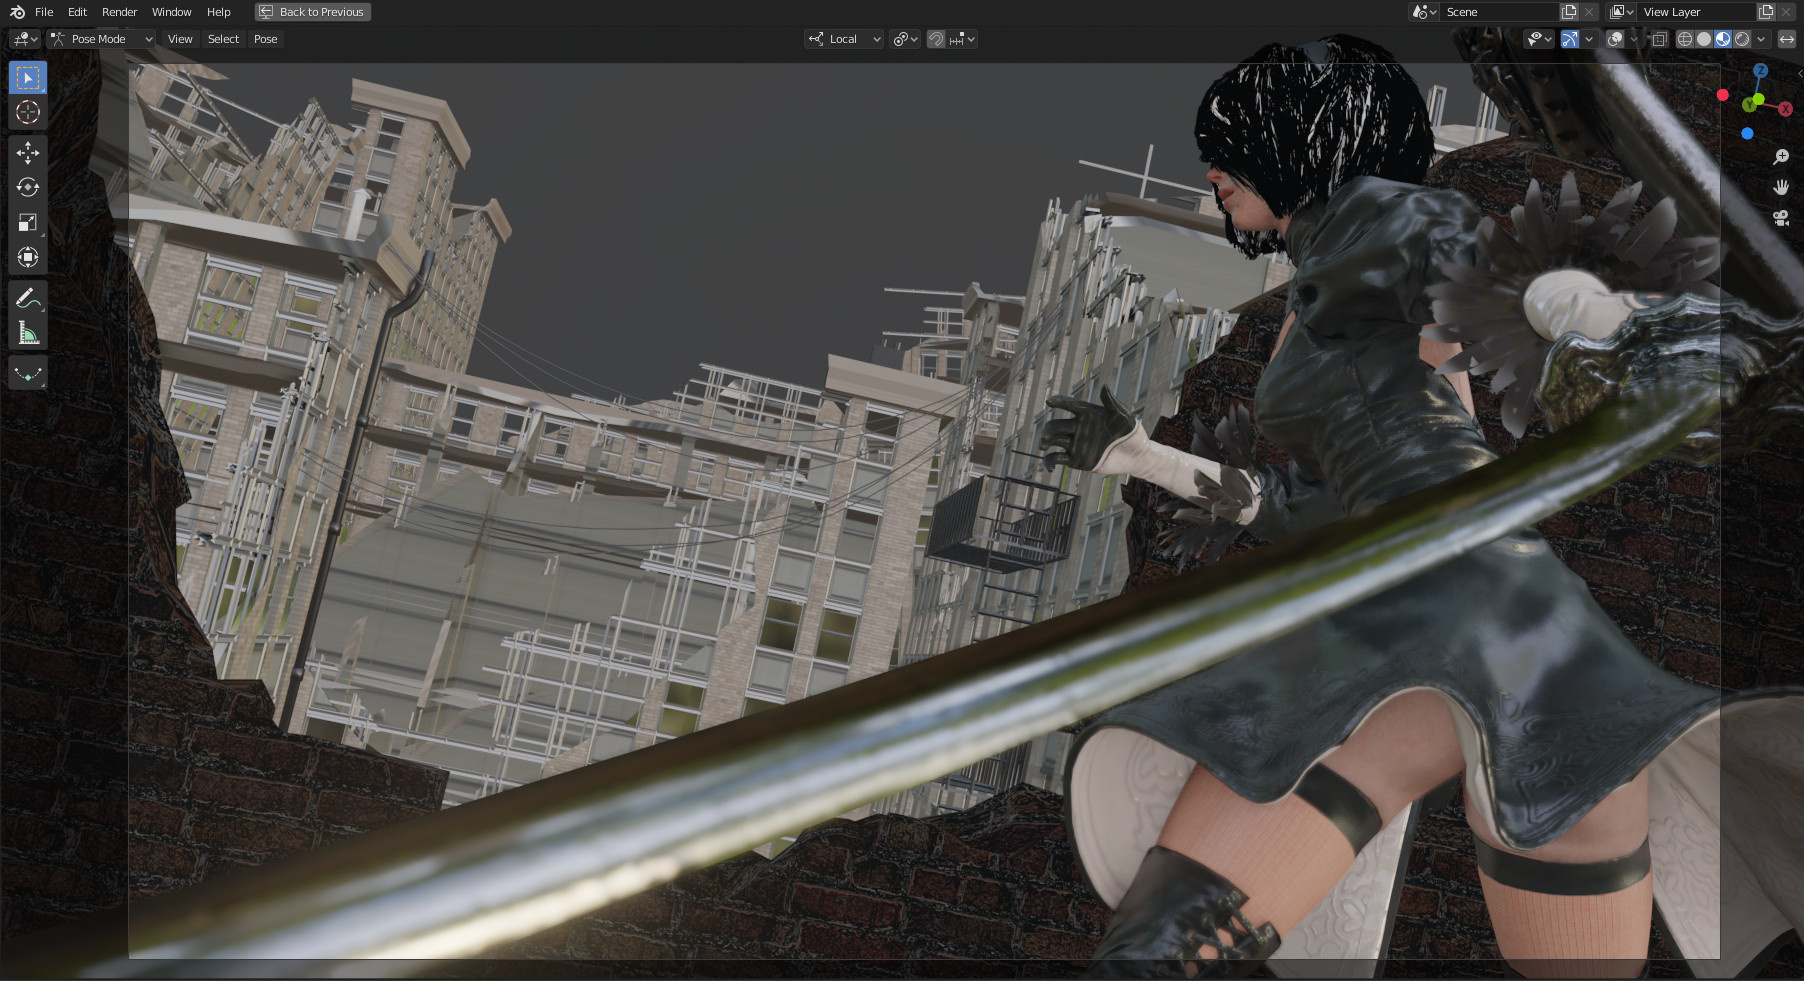Toggle viewport overlays

coord(1615,39)
